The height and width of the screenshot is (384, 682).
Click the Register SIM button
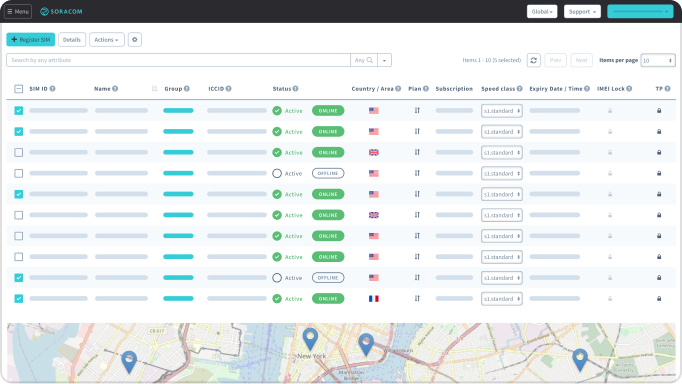click(30, 40)
